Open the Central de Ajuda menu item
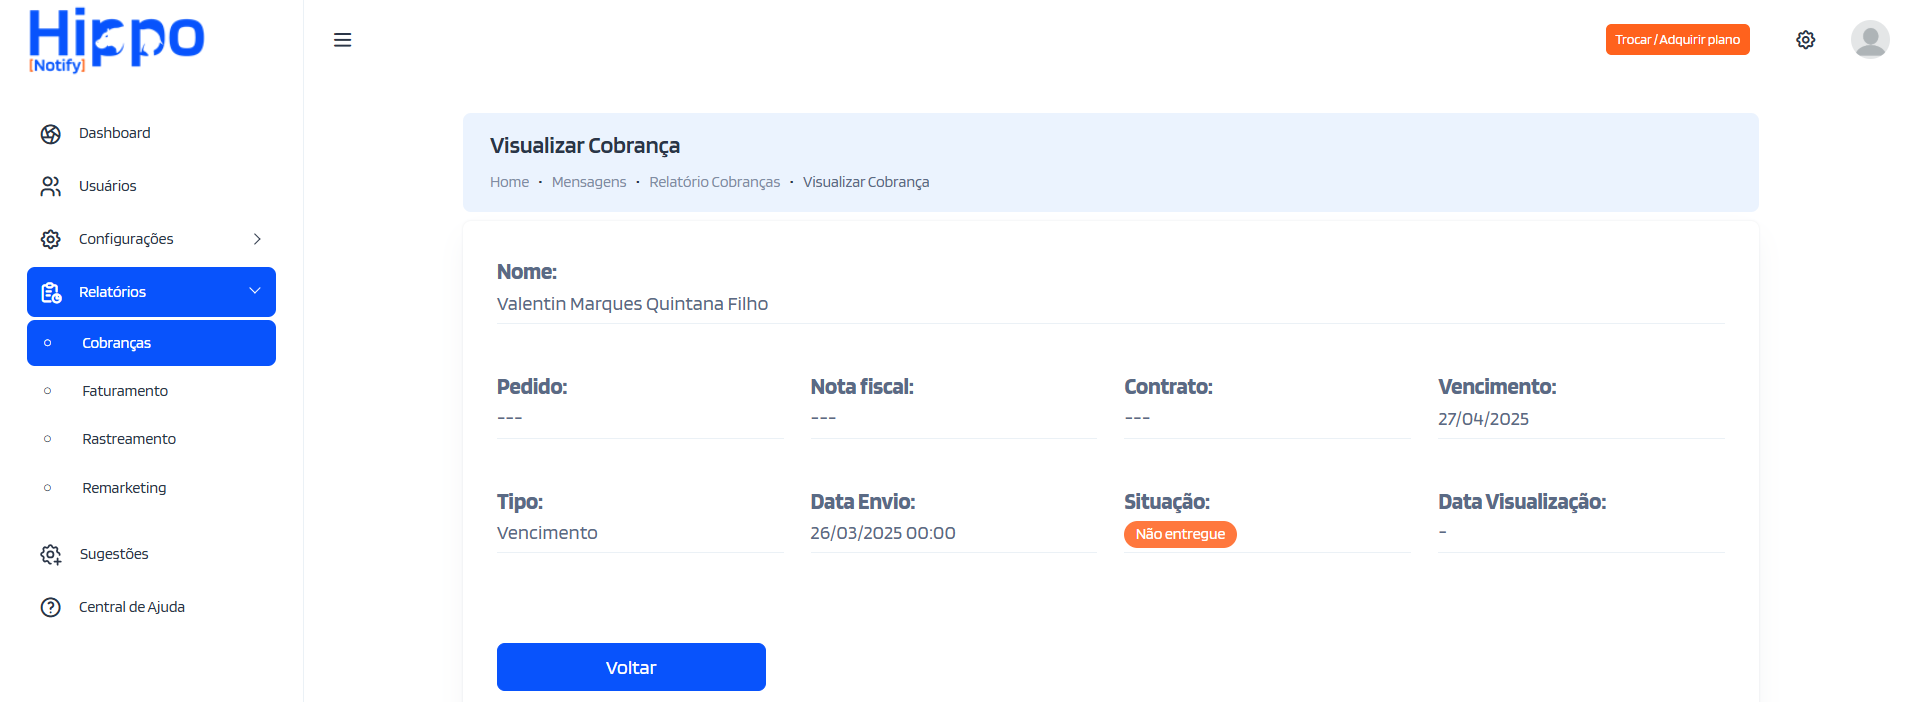This screenshot has width=1918, height=702. pyautogui.click(x=151, y=607)
